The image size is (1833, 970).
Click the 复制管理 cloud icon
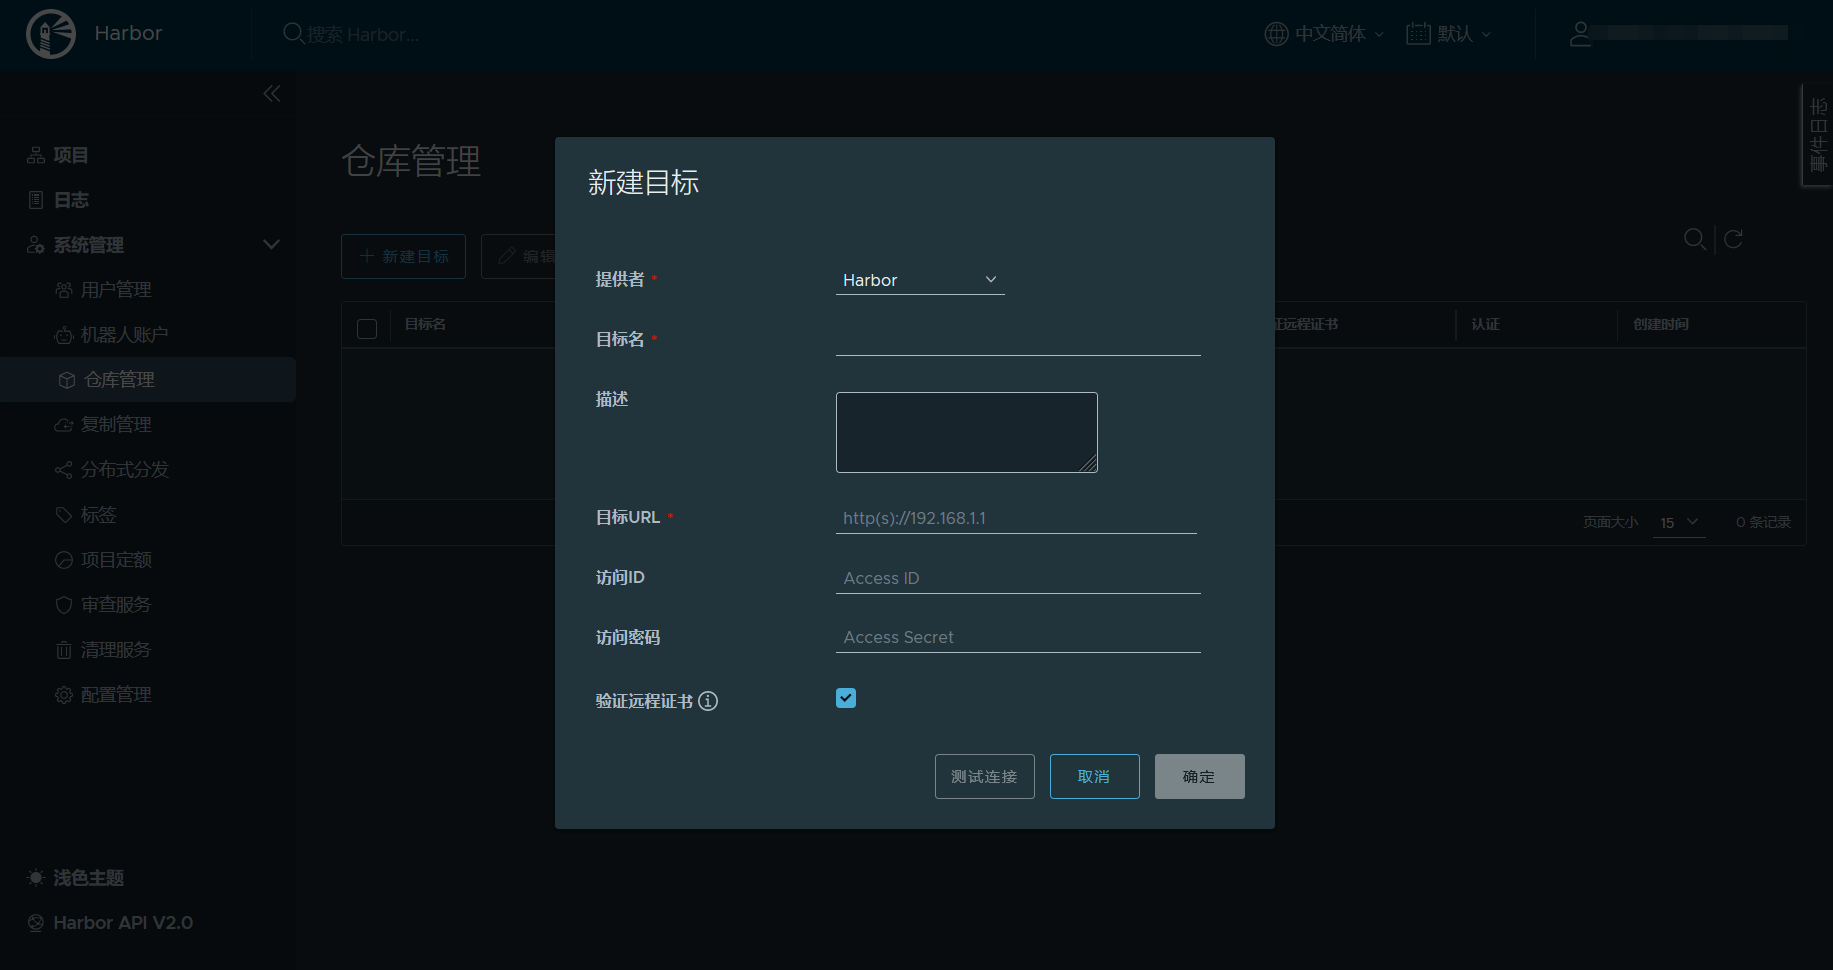coord(64,425)
